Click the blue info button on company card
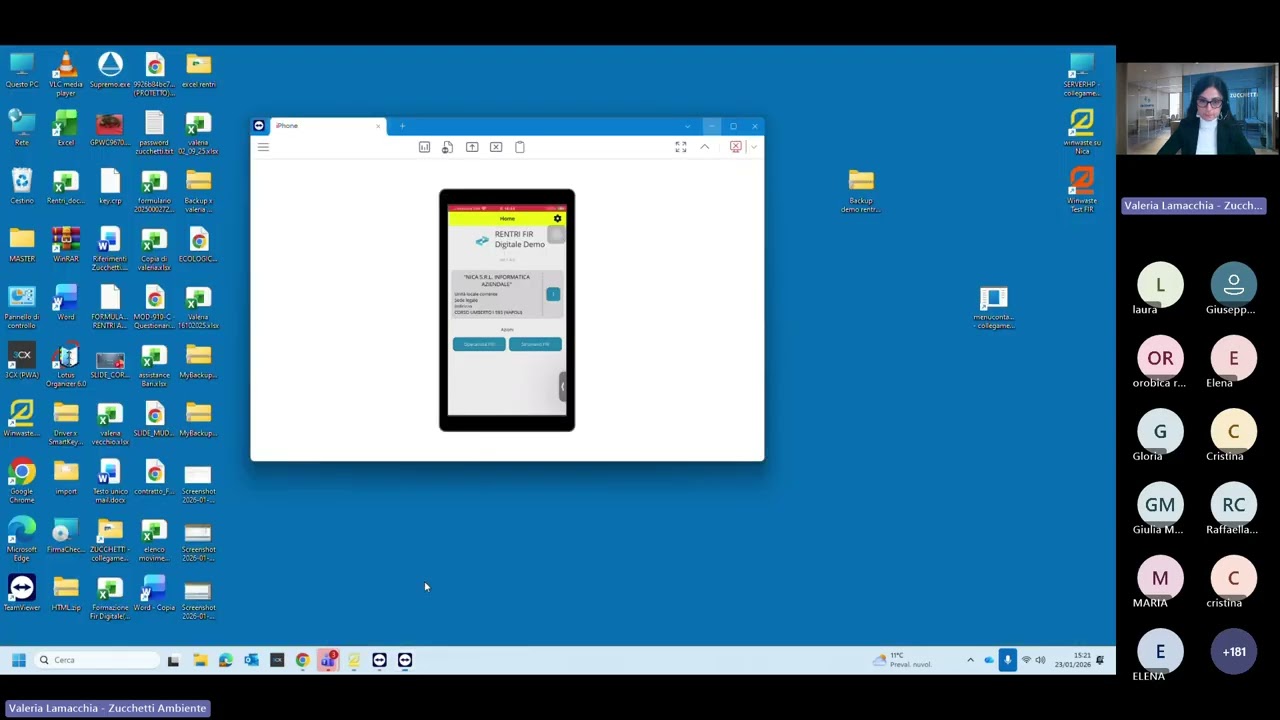 (x=553, y=294)
